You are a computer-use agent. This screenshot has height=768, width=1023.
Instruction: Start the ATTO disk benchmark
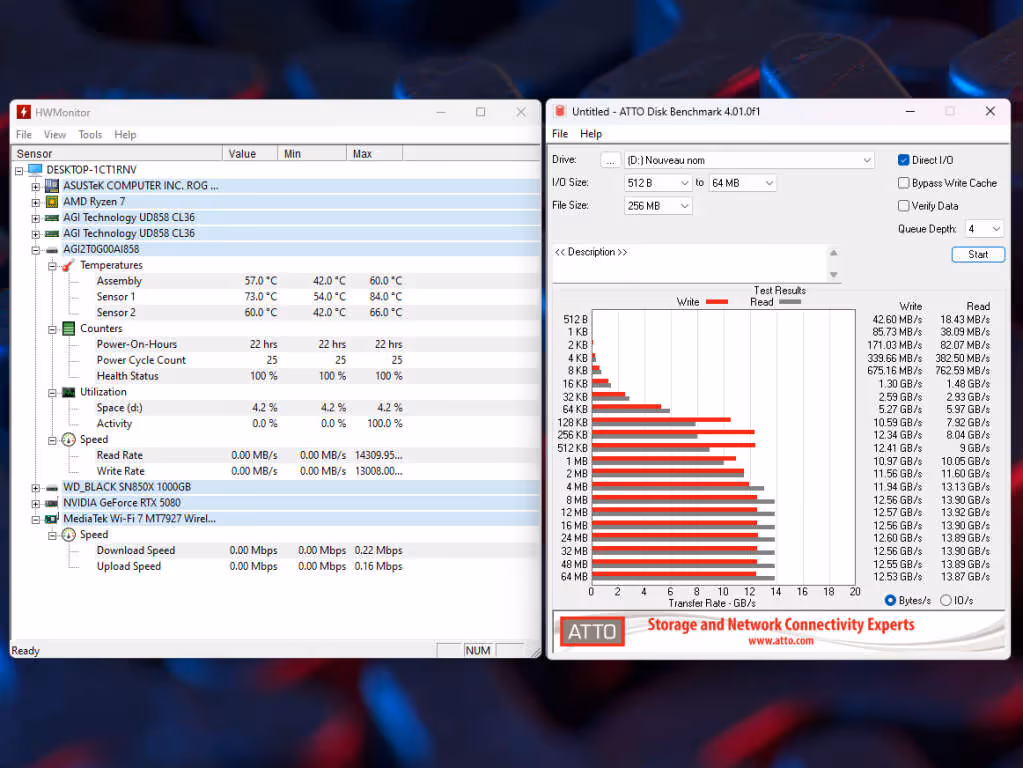(978, 254)
